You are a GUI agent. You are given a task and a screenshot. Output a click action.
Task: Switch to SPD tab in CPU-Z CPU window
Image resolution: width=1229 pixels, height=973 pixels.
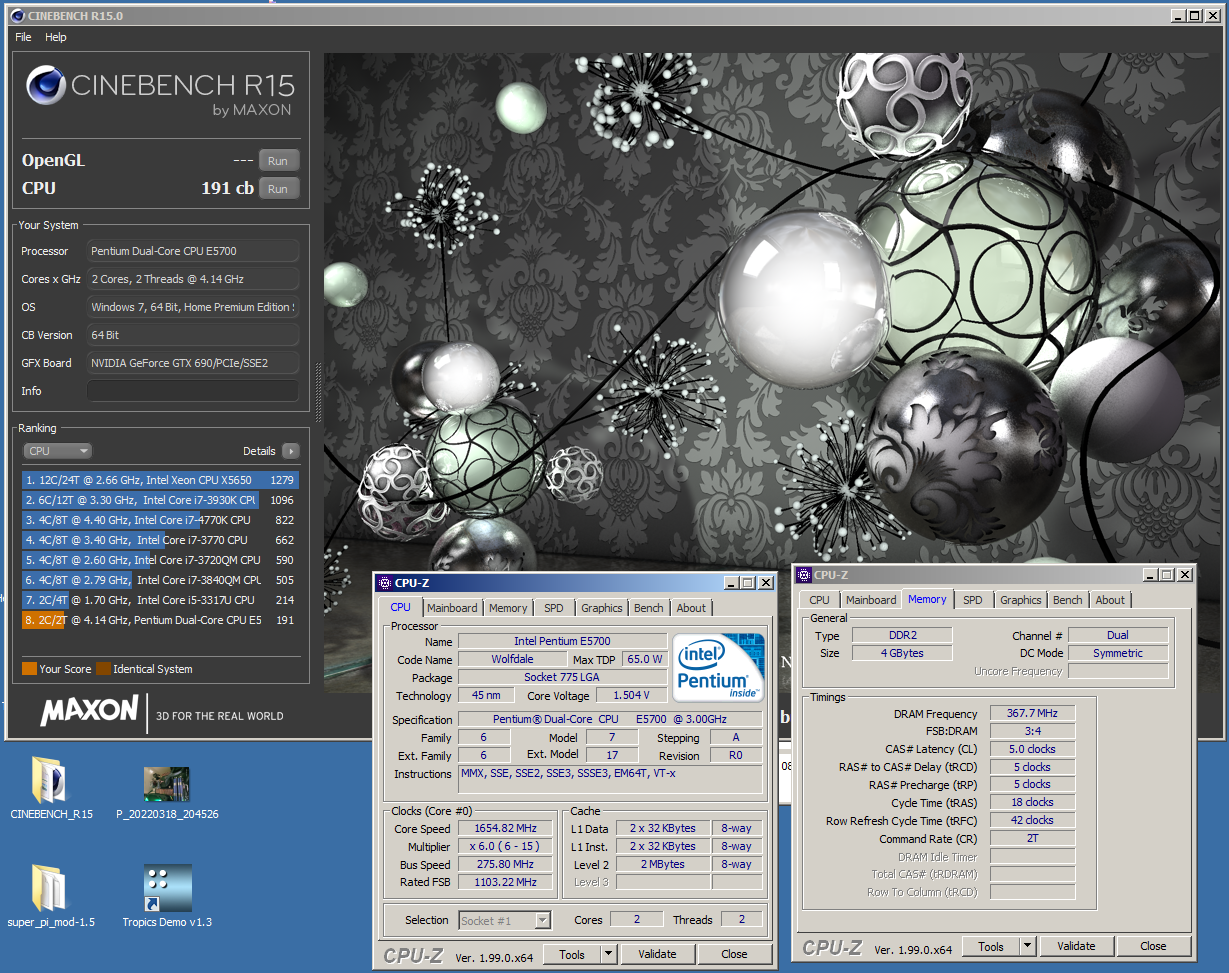[554, 608]
